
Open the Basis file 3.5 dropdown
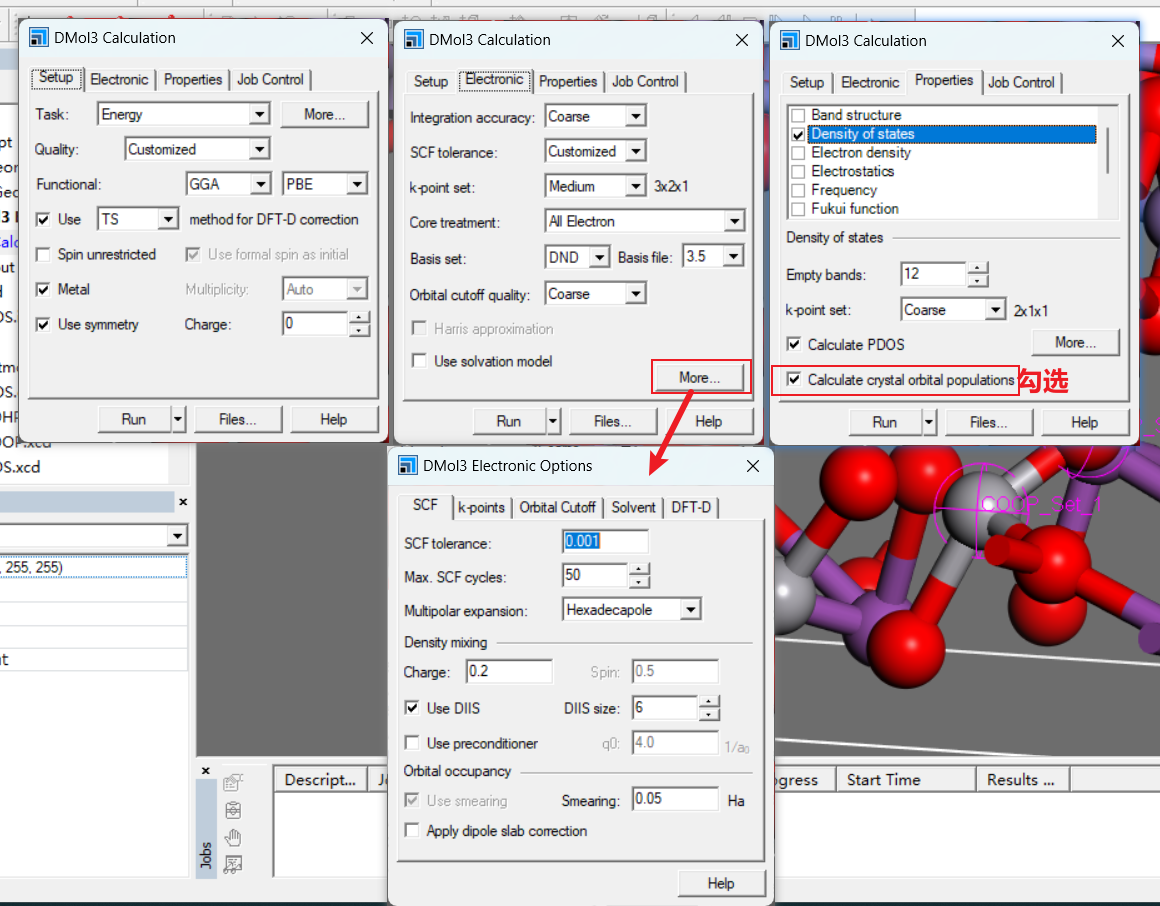pos(733,257)
